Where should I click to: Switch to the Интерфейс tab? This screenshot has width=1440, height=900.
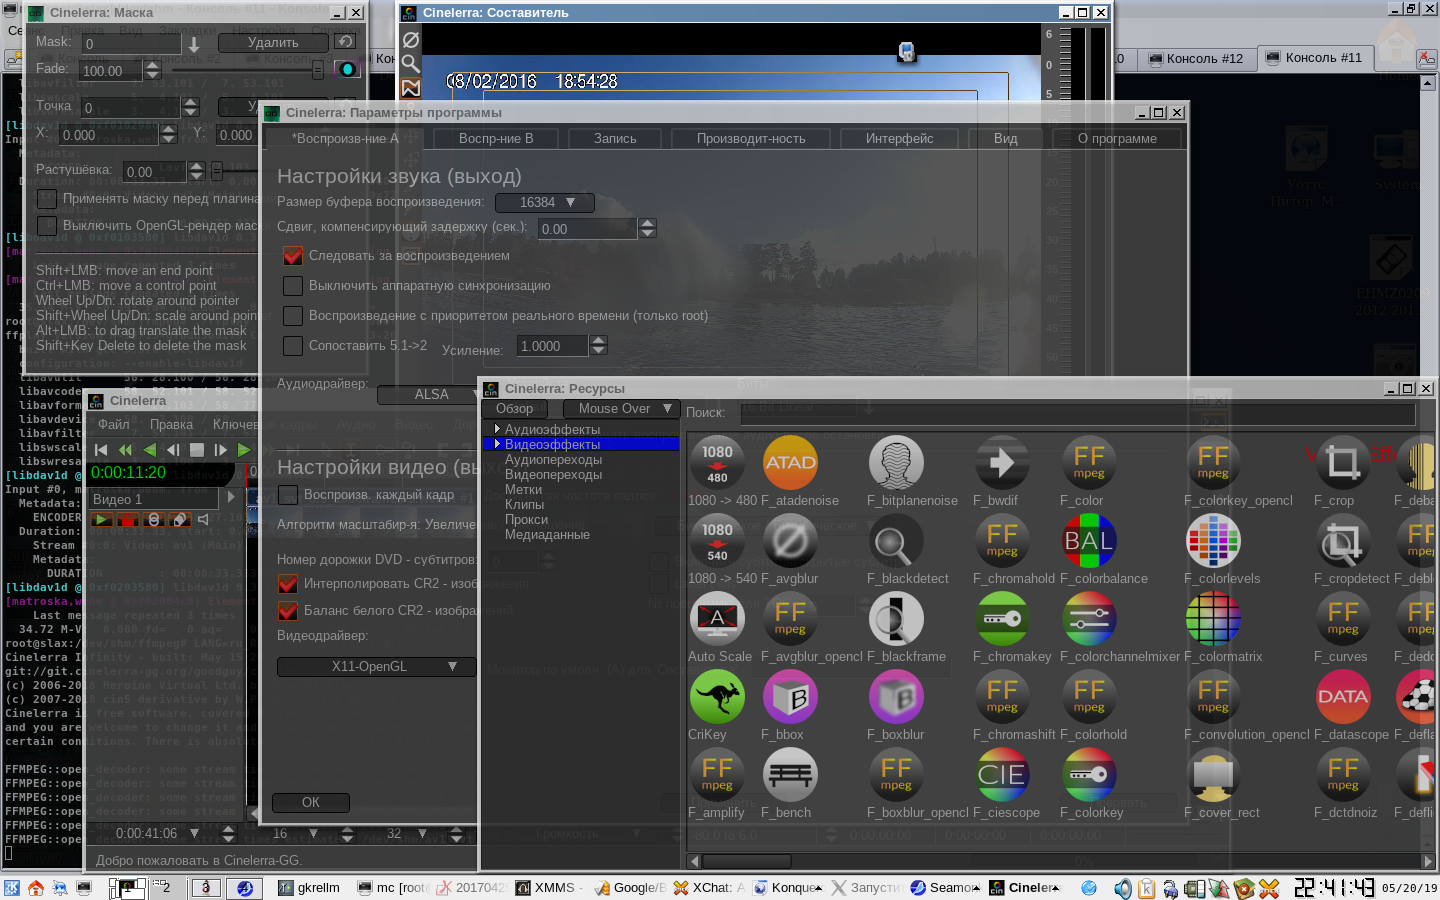click(899, 139)
